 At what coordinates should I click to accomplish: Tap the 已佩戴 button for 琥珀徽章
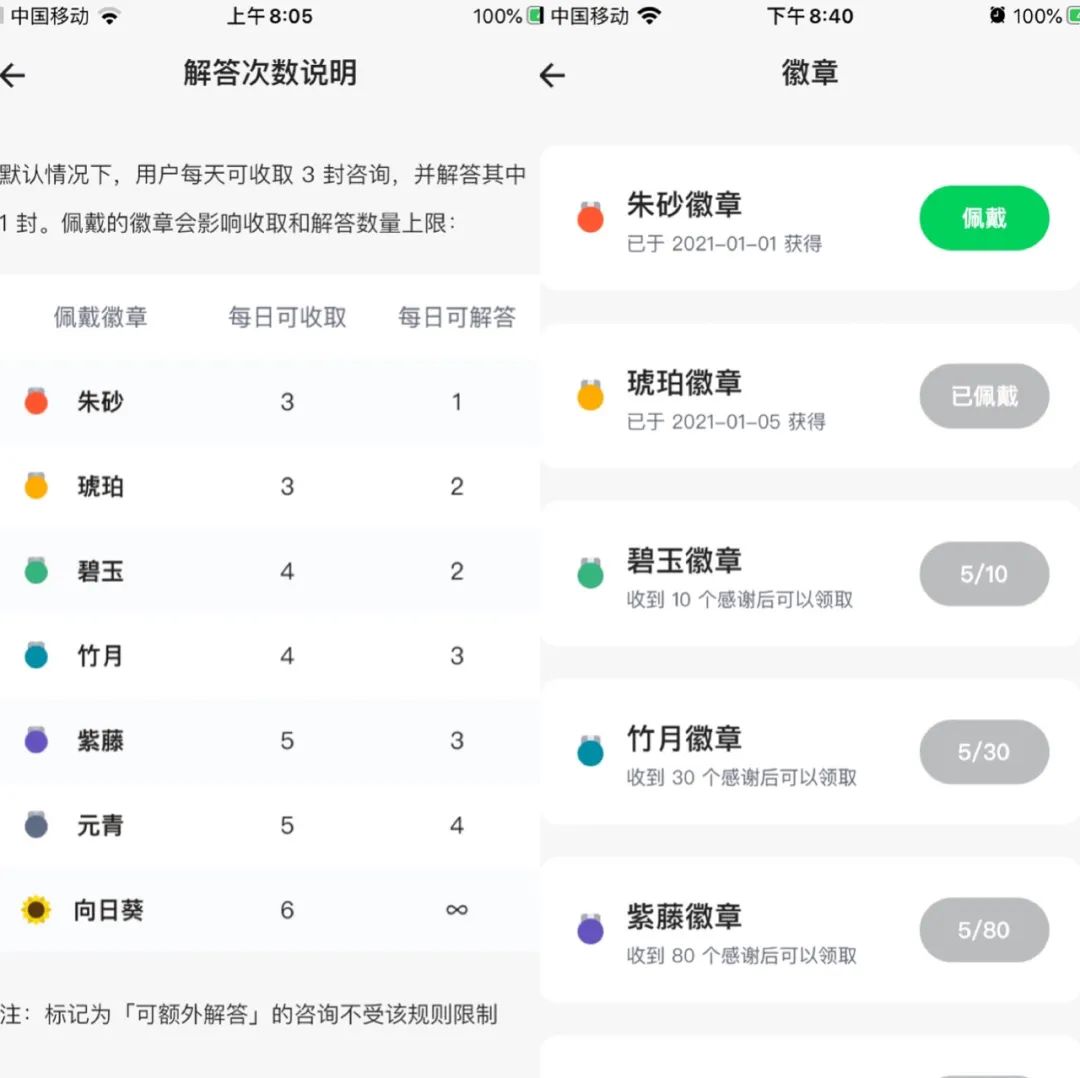984,396
